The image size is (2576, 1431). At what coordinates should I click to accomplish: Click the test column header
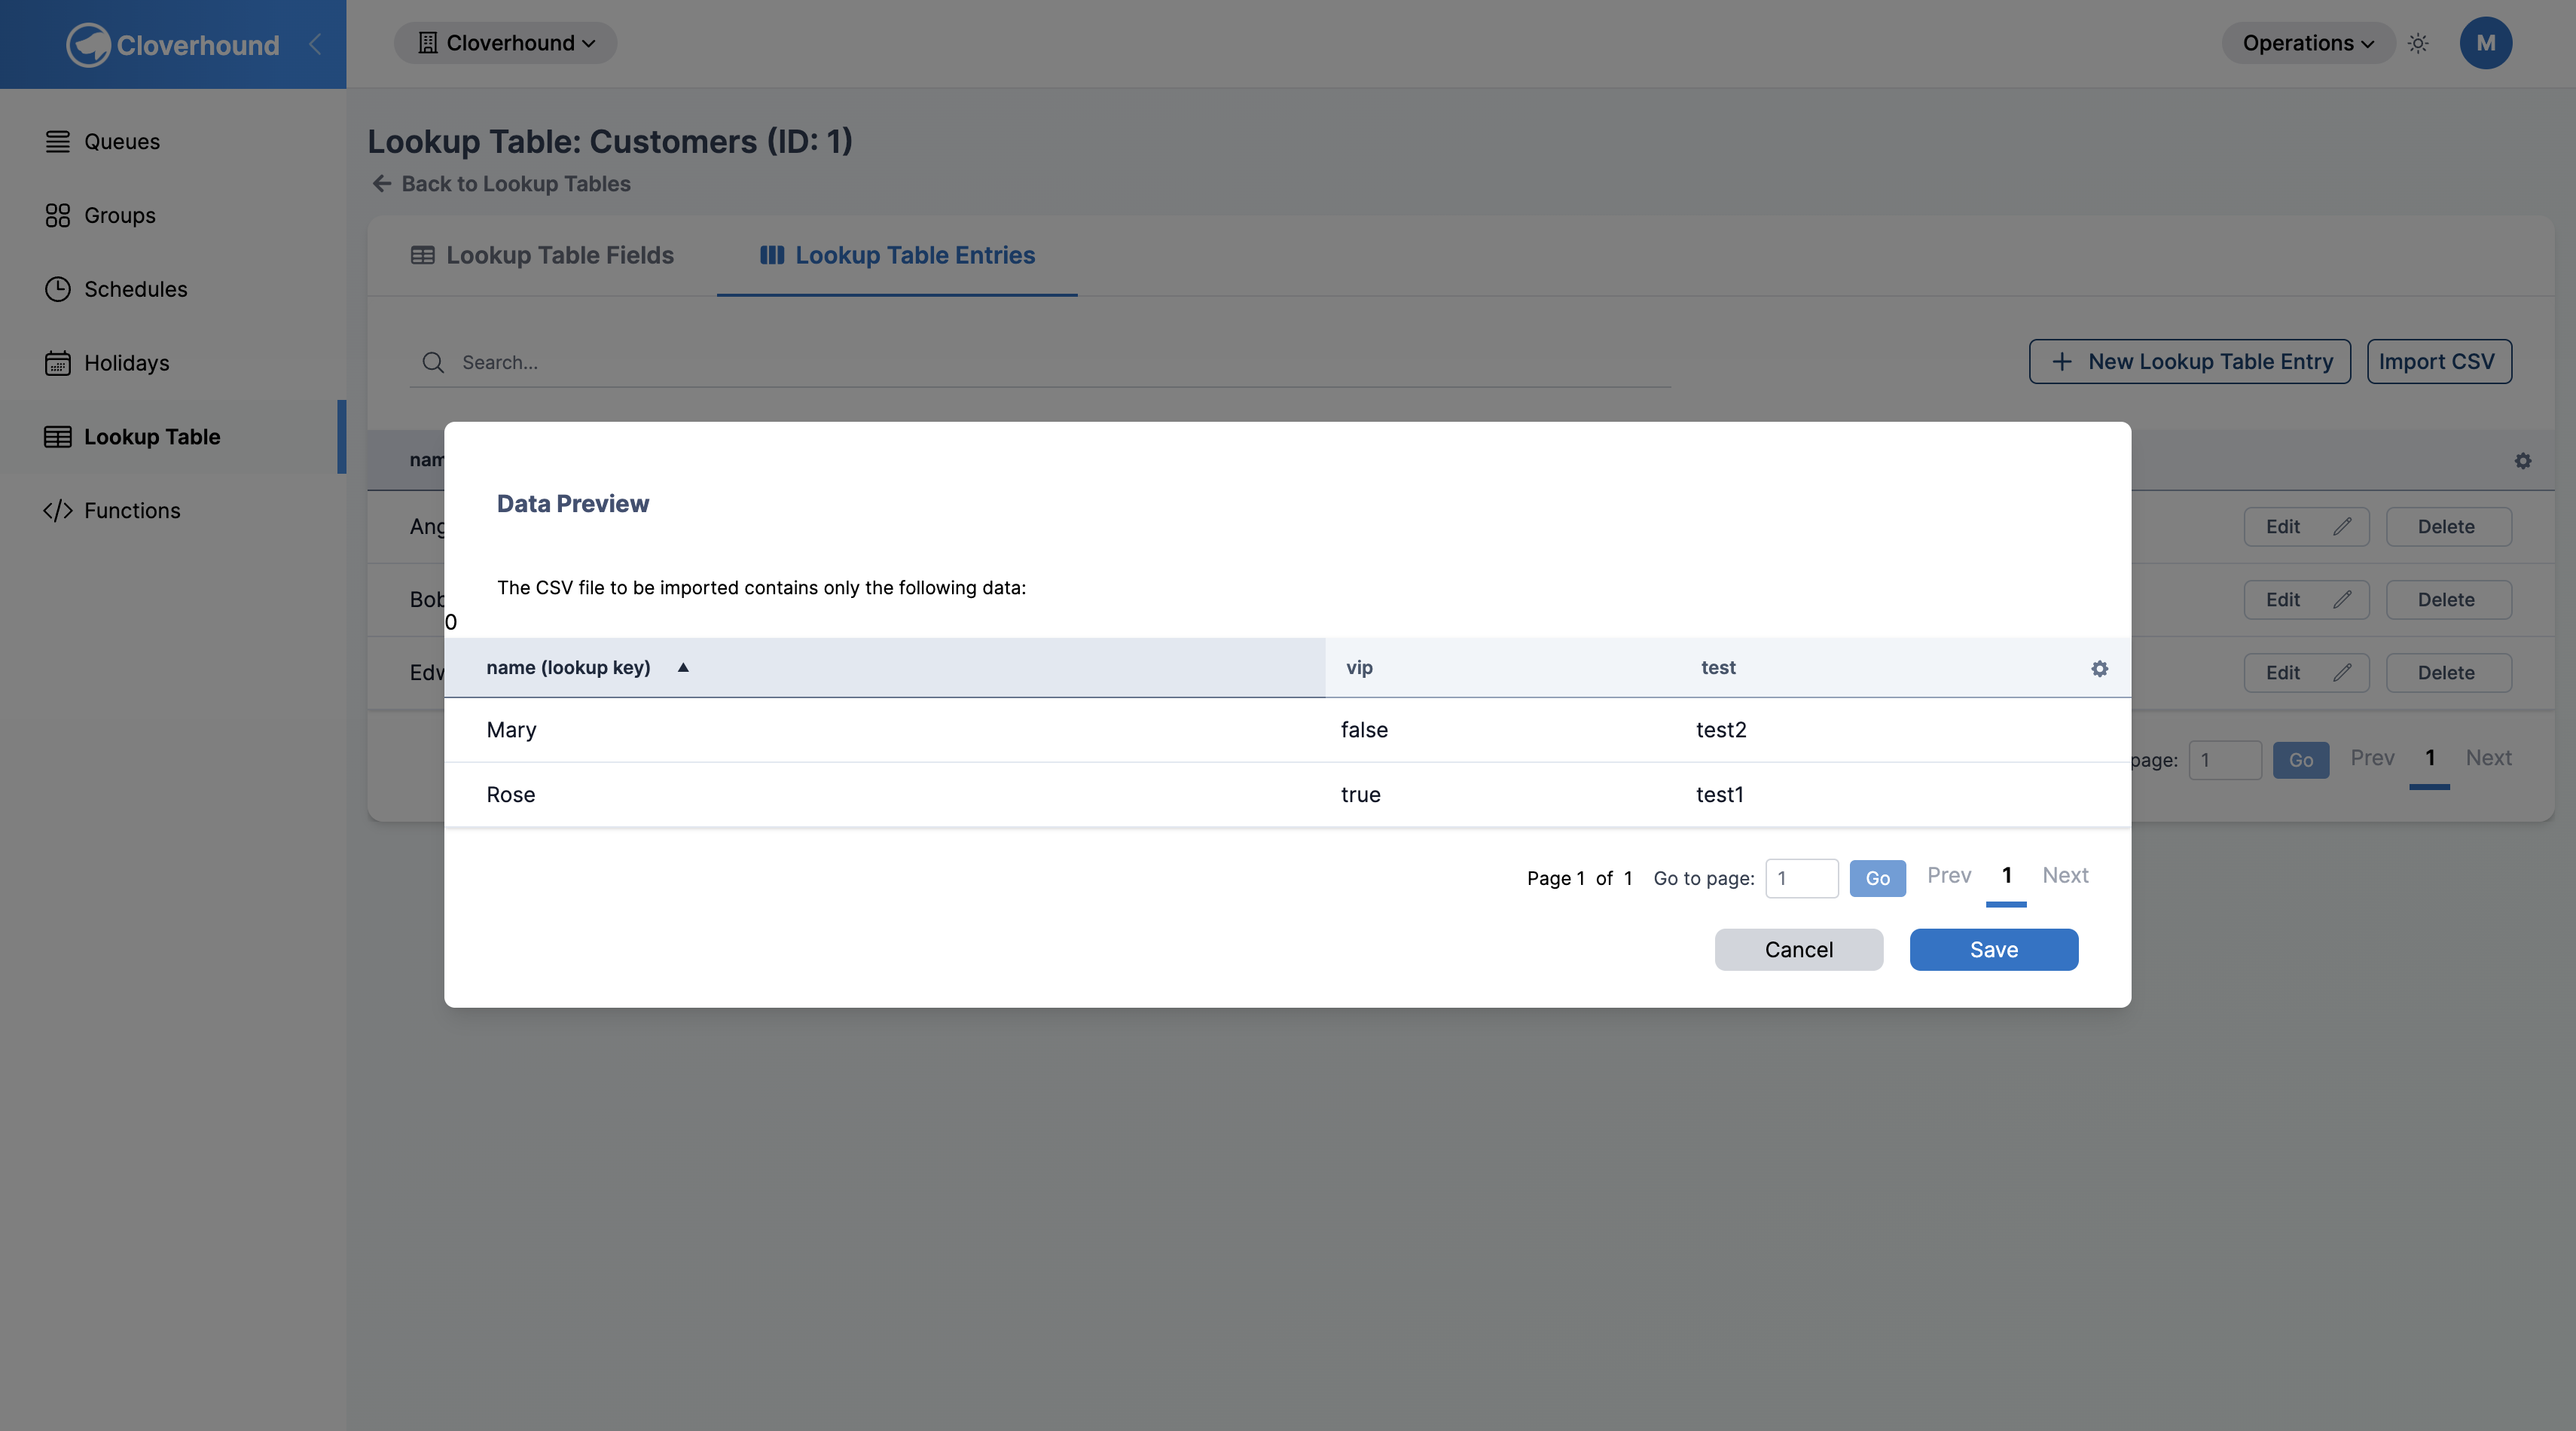click(1718, 668)
